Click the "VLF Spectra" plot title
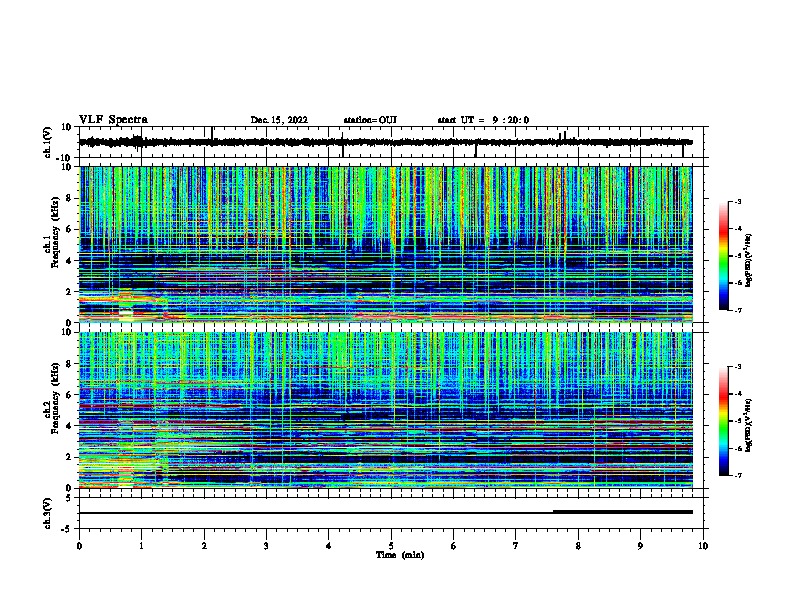The width and height of the screenshot is (792, 612). click(x=113, y=120)
